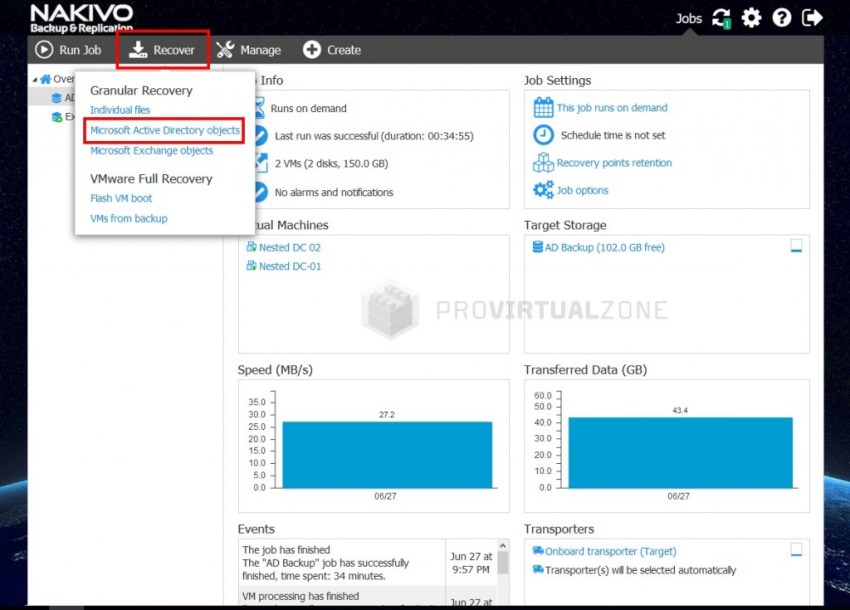This screenshot has width=850, height=610.
Task: Open settings gear icon in header
Action: click(751, 18)
